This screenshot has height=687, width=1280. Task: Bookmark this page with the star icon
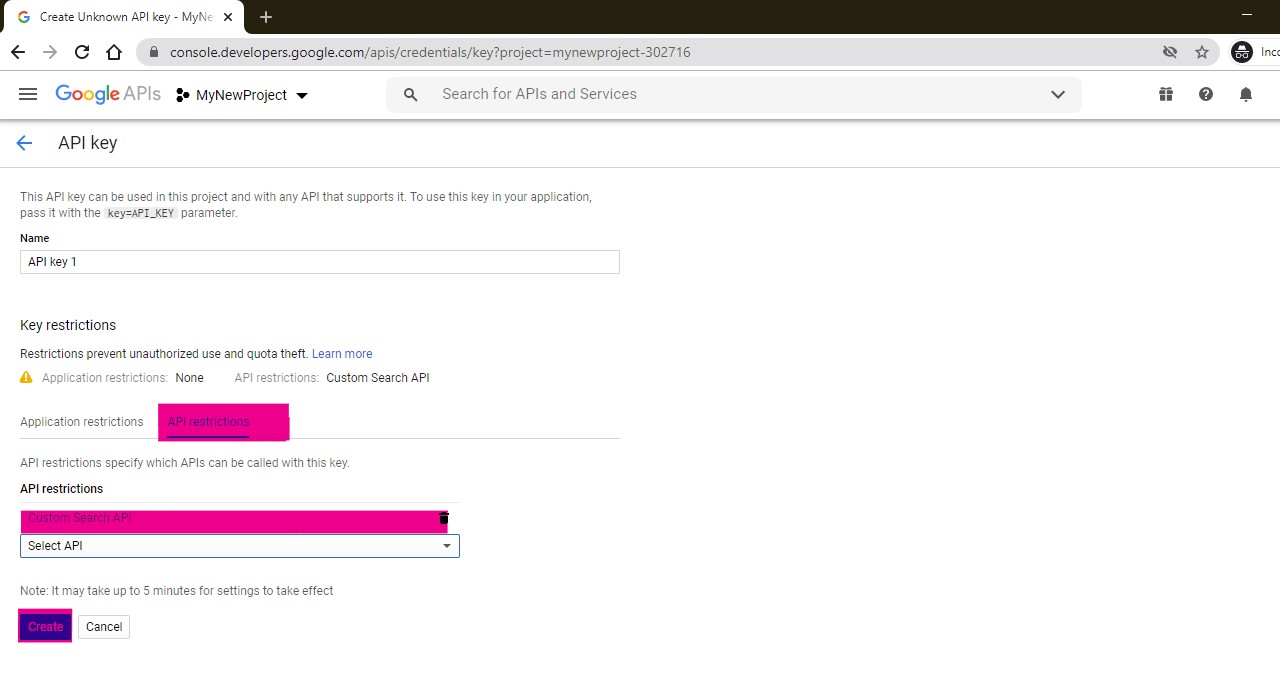pos(1202,52)
